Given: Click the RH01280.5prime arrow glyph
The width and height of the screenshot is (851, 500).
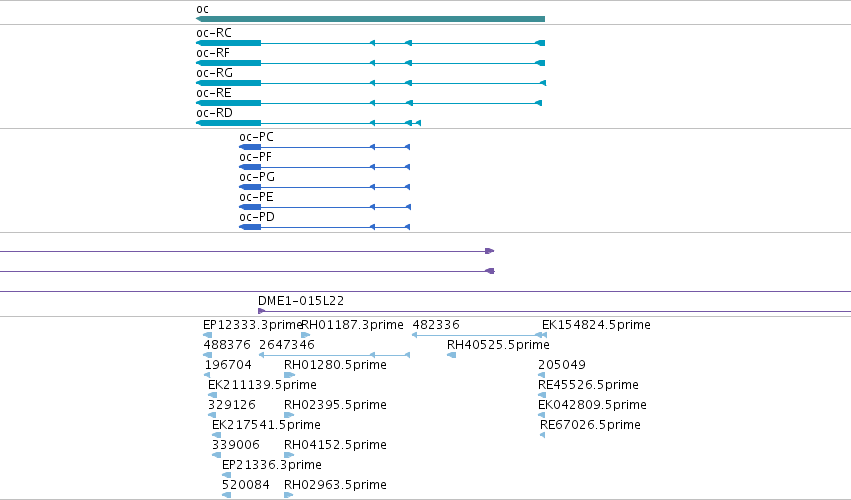Looking at the screenshot, I should point(289,375).
